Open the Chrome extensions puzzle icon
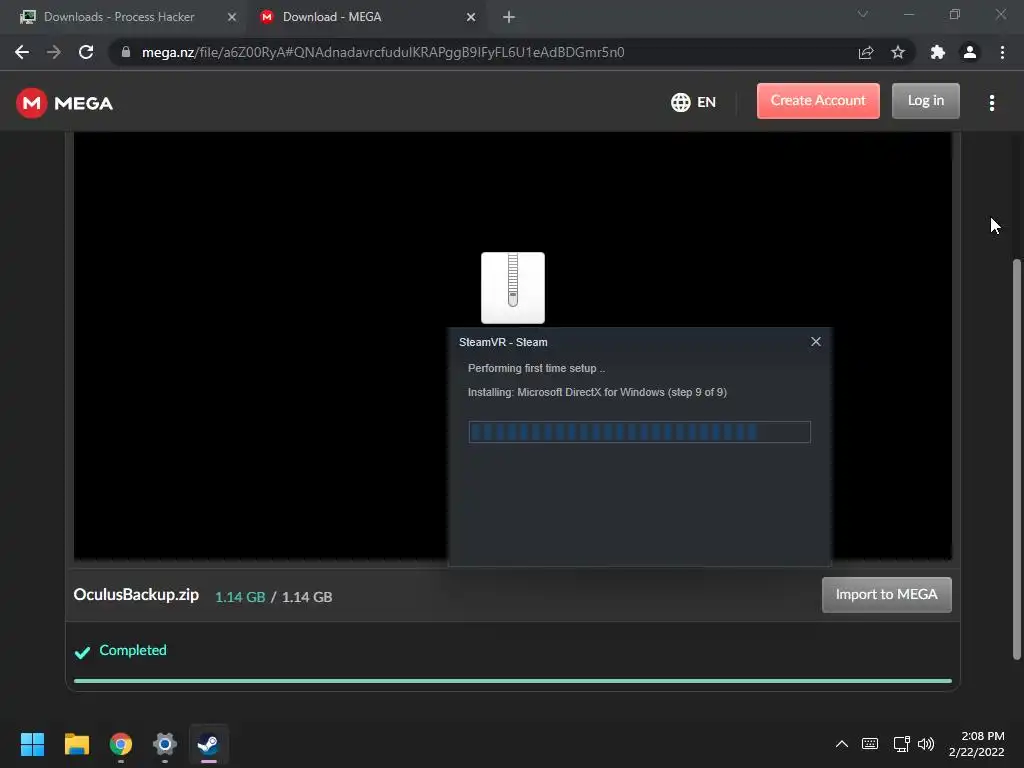The image size is (1024, 768). tap(937, 52)
